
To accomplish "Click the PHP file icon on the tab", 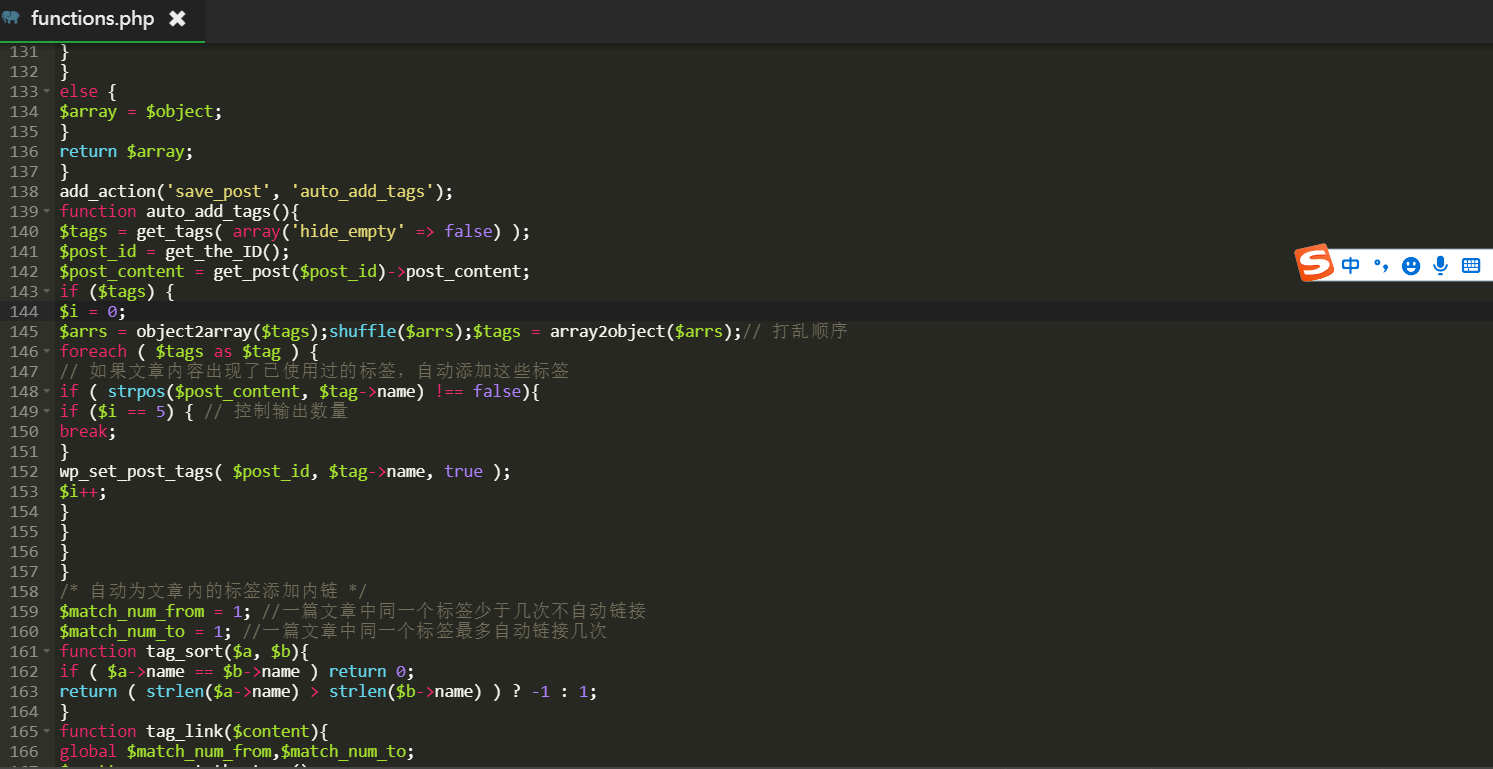I will coord(12,18).
